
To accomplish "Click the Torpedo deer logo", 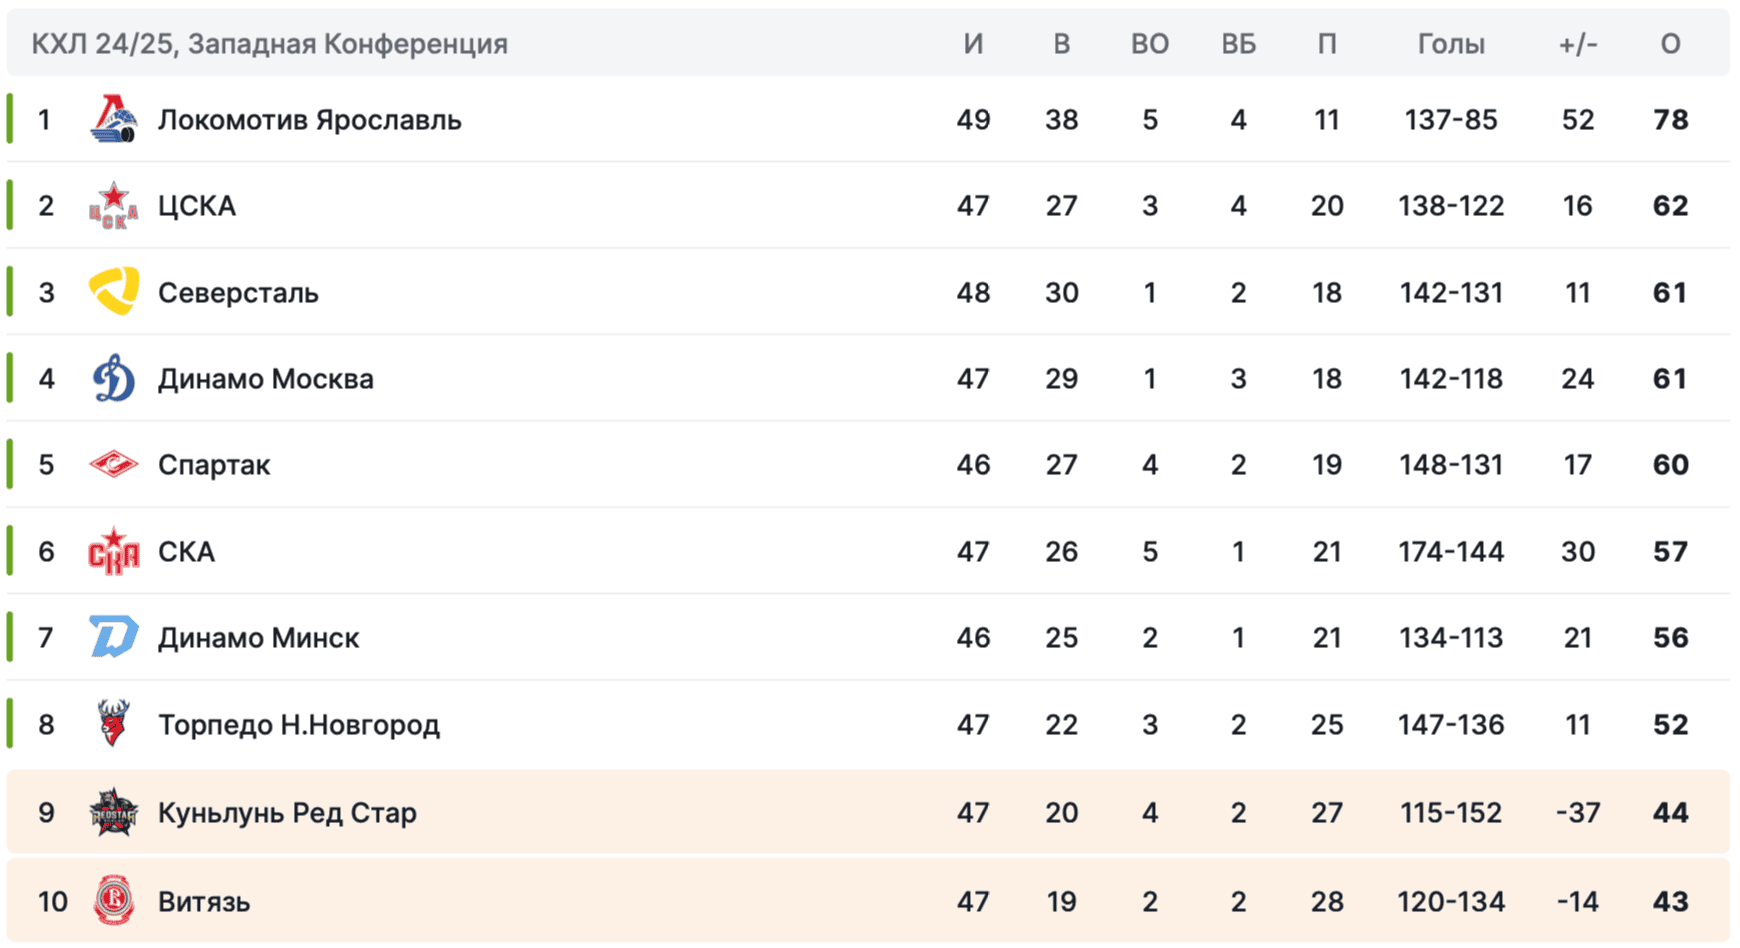I will tap(113, 723).
